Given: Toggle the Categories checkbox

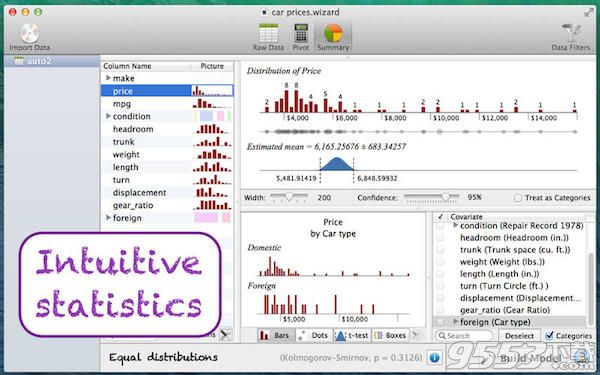Looking at the screenshot, I should [549, 336].
